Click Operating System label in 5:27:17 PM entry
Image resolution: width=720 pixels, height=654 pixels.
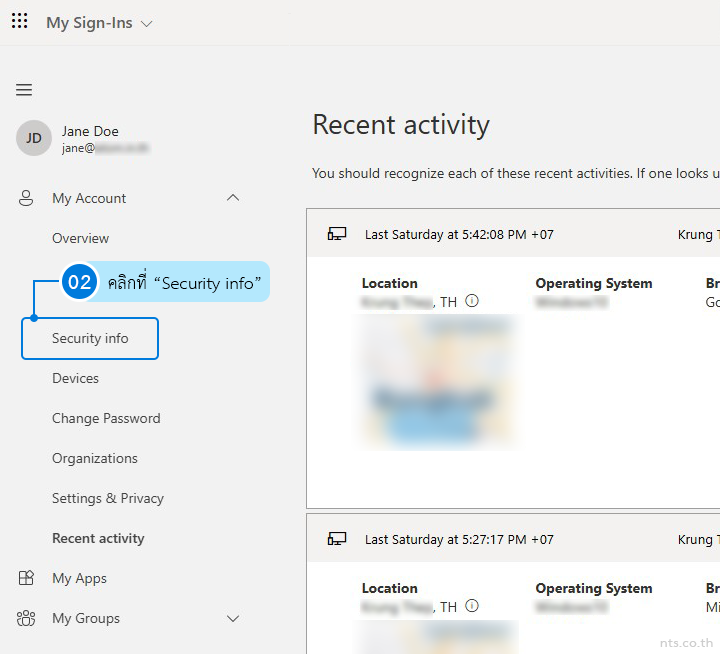tap(594, 588)
